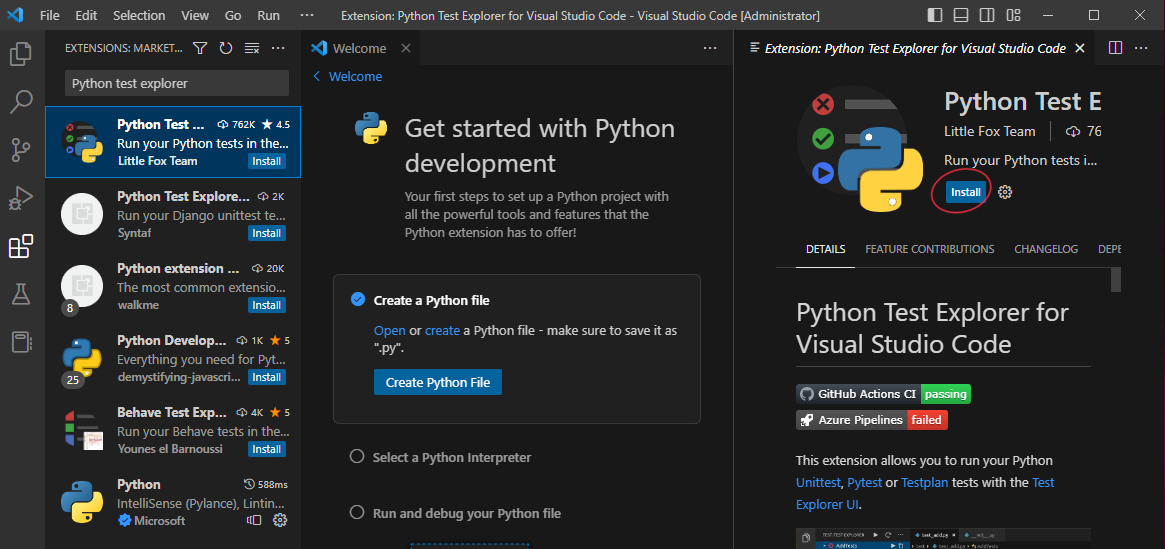Open the Unittest link in extension description
The width and height of the screenshot is (1165, 549).
click(820, 483)
